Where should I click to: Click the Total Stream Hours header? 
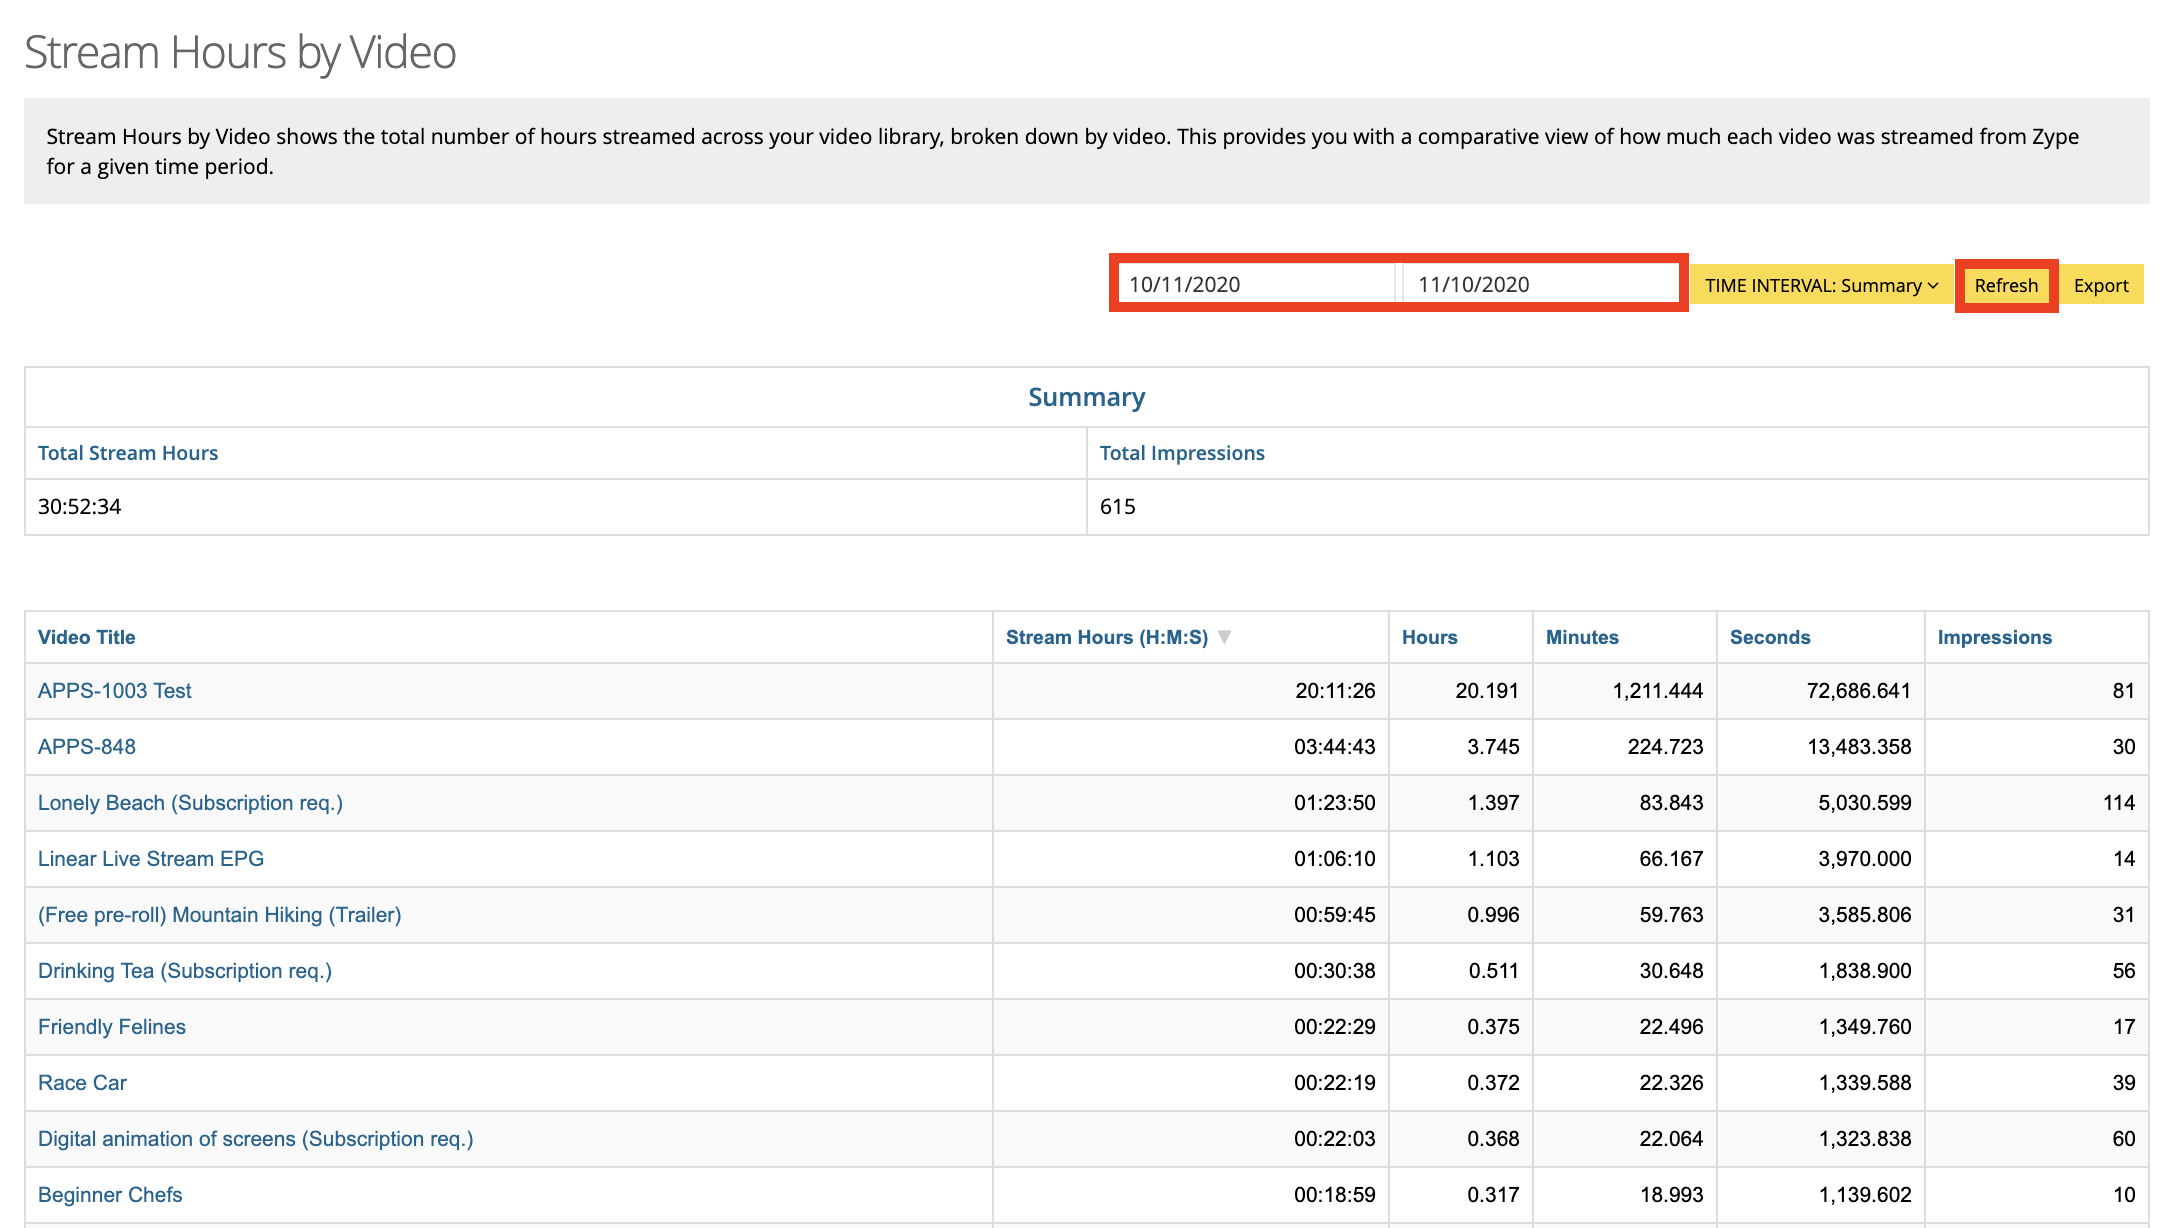coord(127,452)
